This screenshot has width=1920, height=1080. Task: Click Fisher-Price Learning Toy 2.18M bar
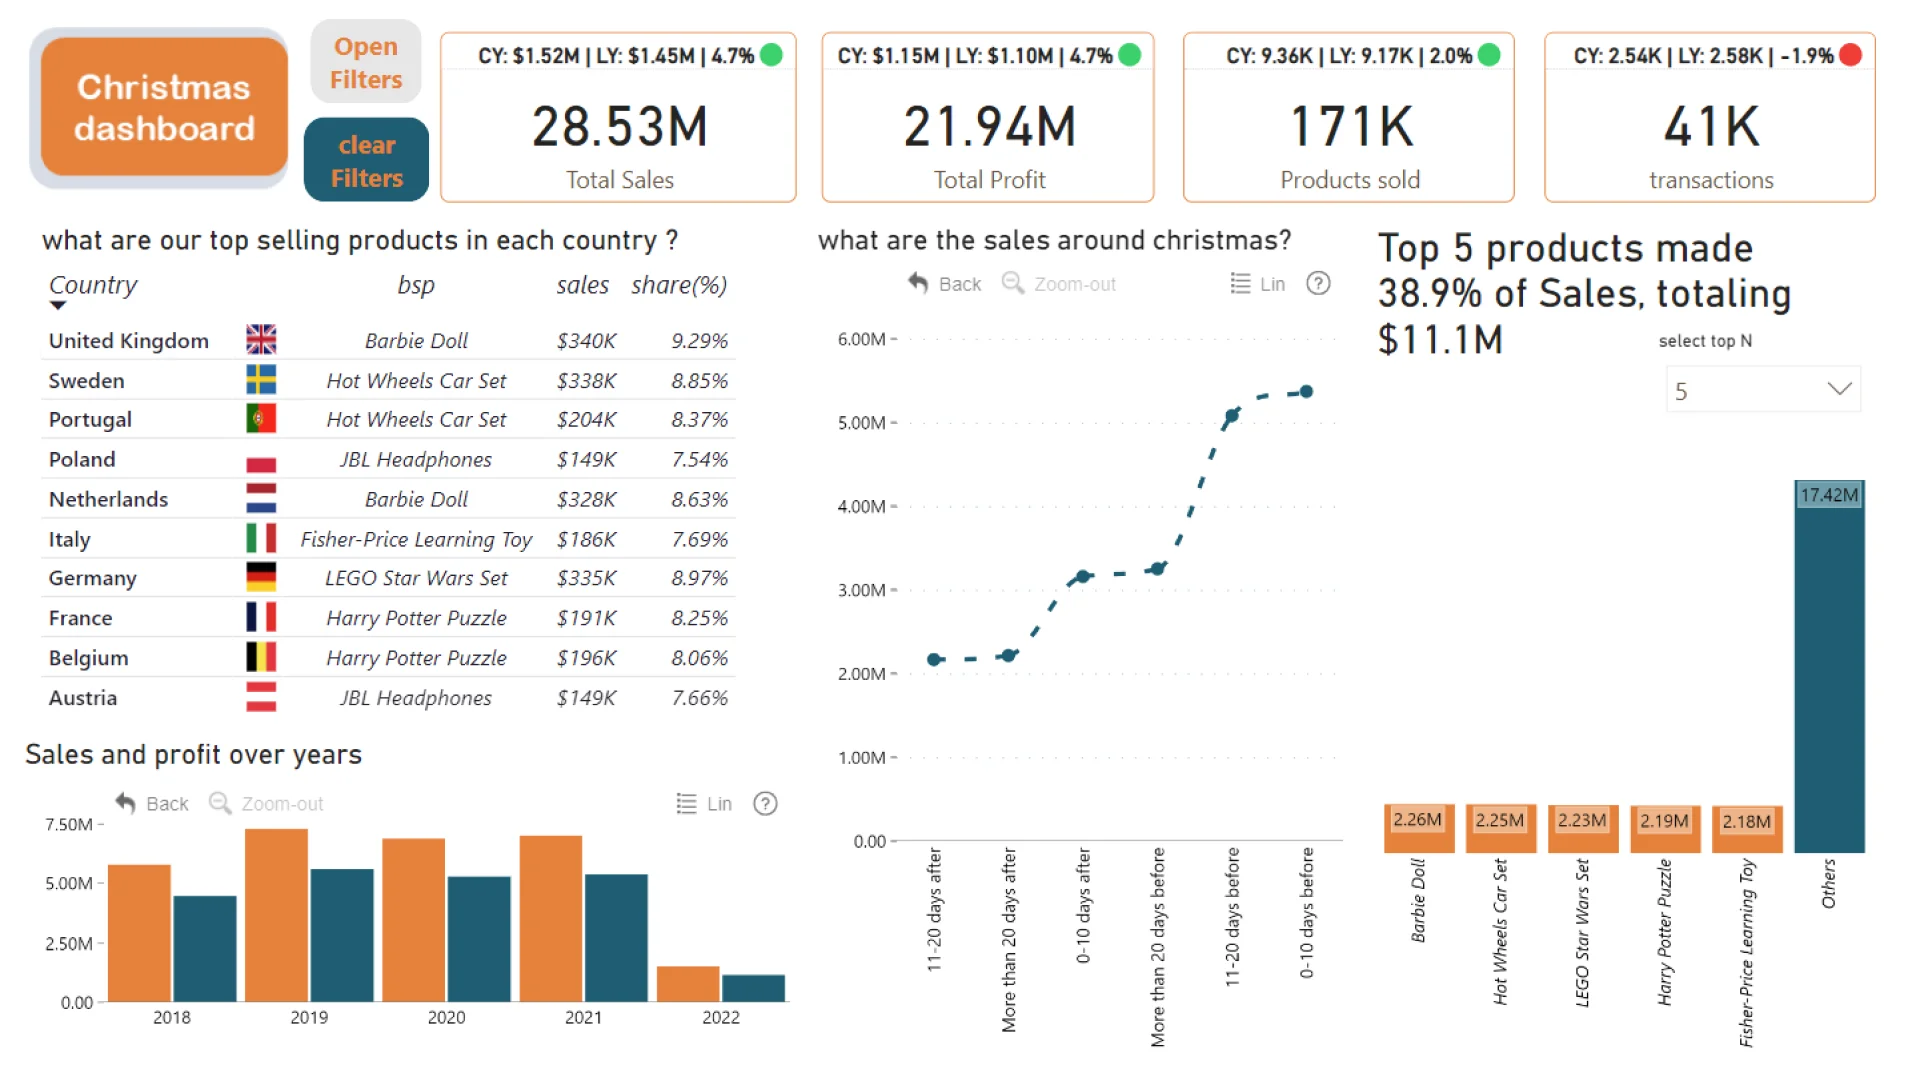1747,829
